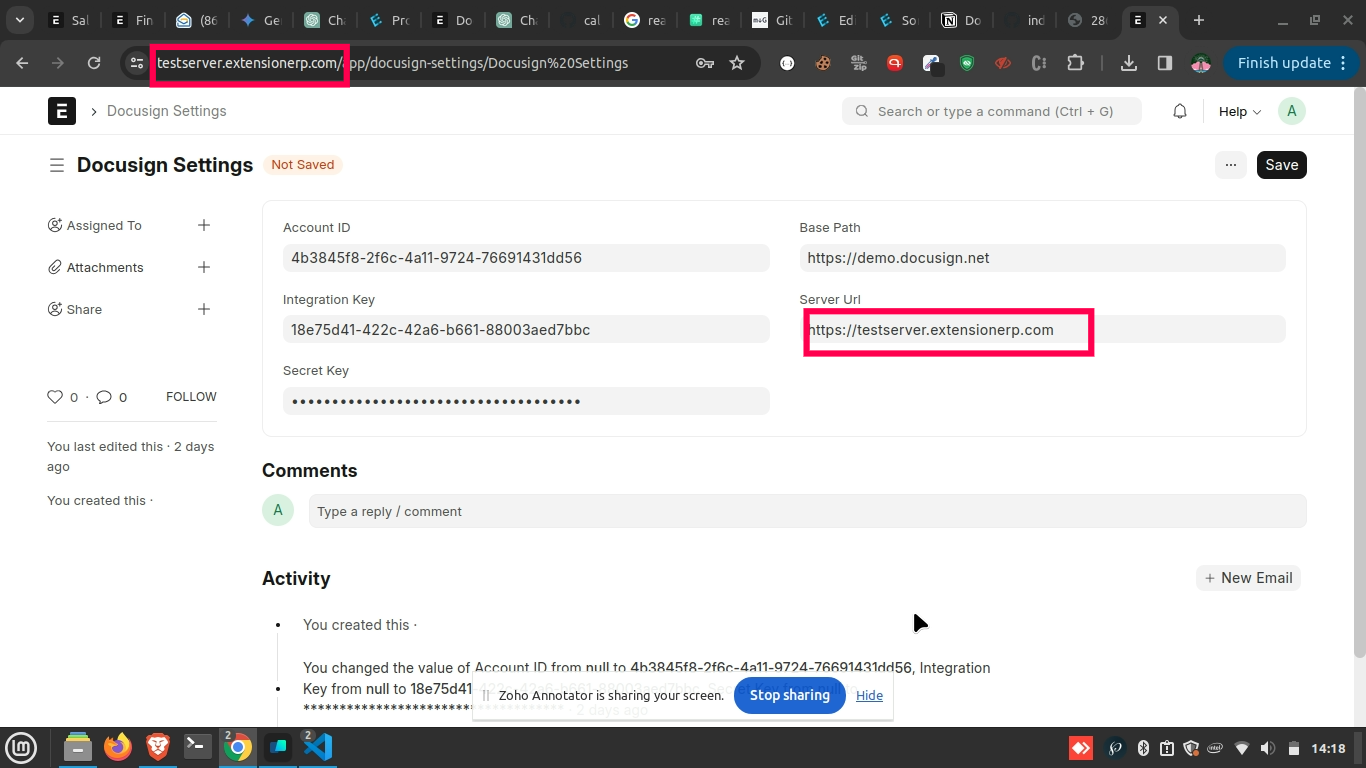Click the Bluetooth tray icon
Viewport: 1366px width, 768px height.
click(1143, 748)
